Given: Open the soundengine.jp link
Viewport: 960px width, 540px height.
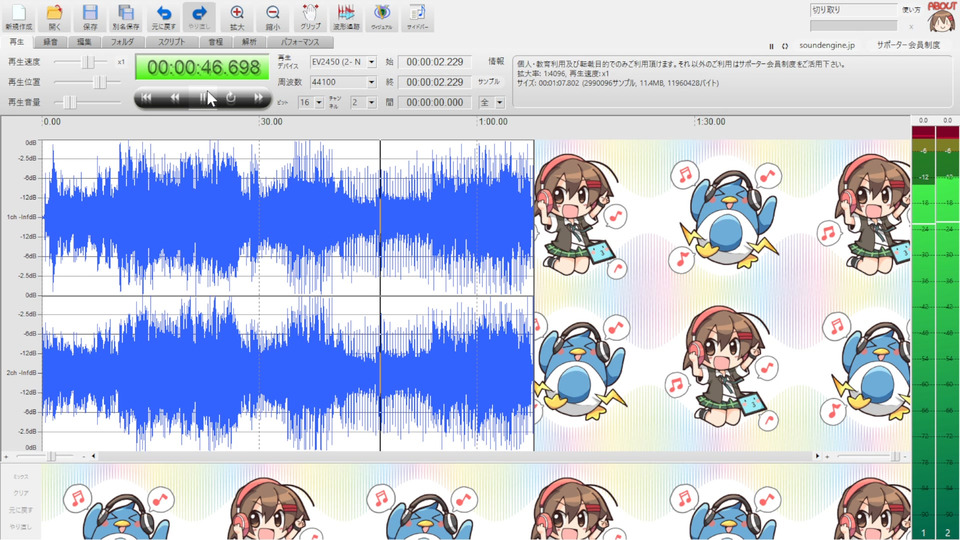Looking at the screenshot, I should pos(827,46).
